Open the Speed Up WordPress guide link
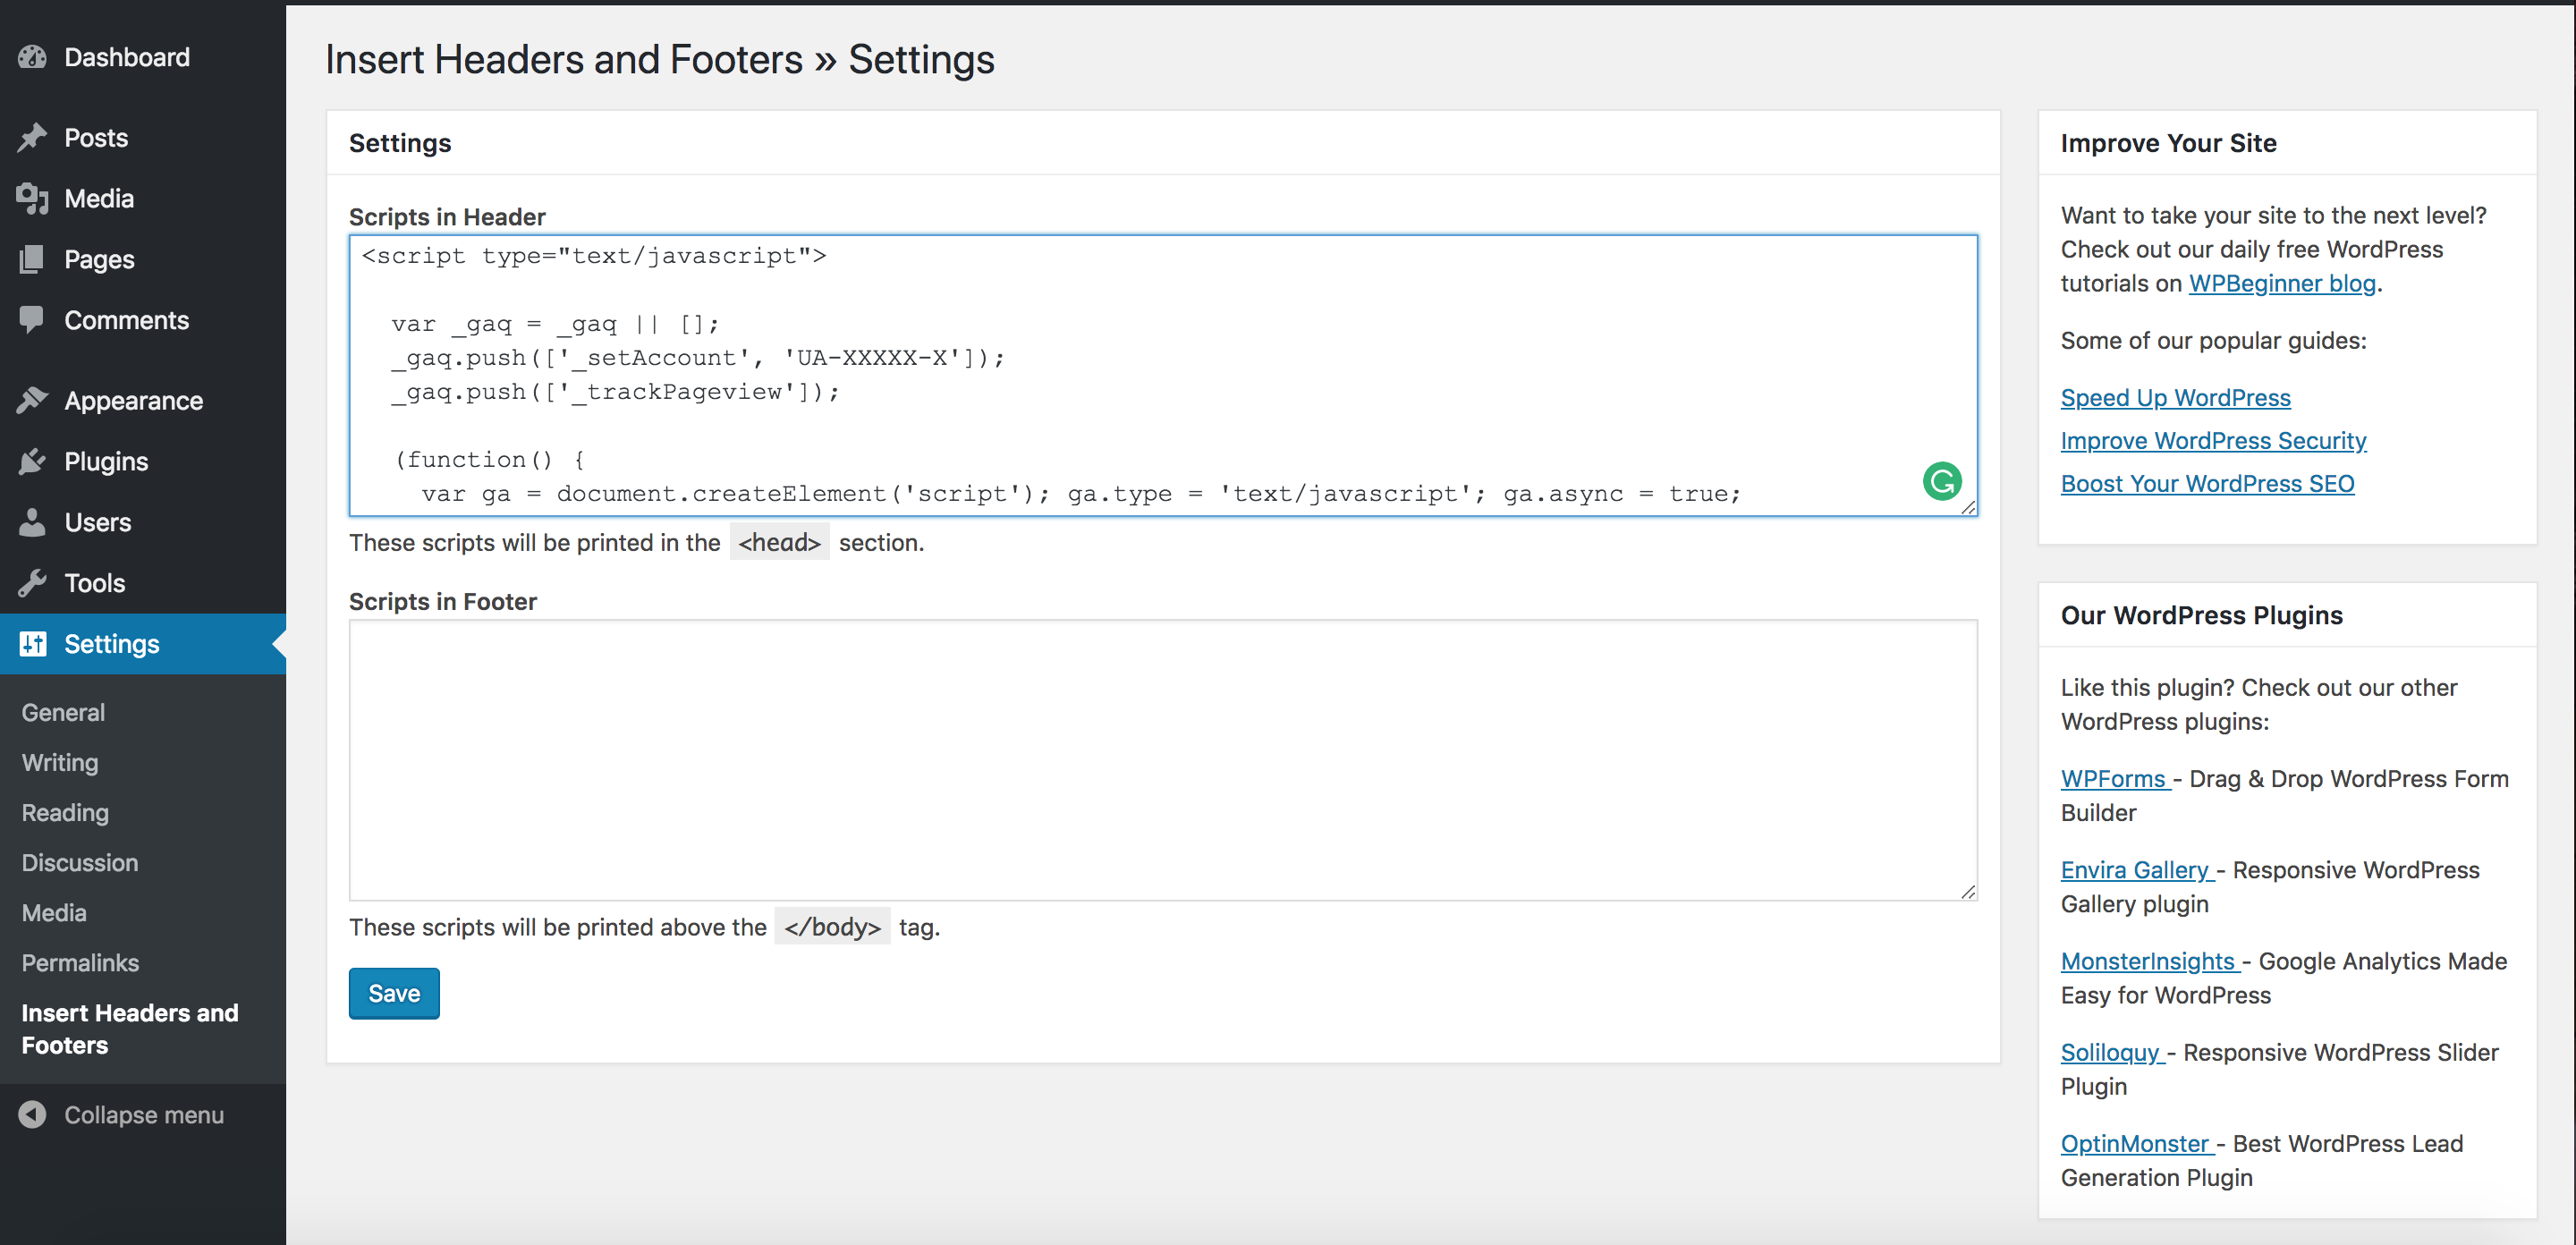2576x1245 pixels. (x=2175, y=397)
